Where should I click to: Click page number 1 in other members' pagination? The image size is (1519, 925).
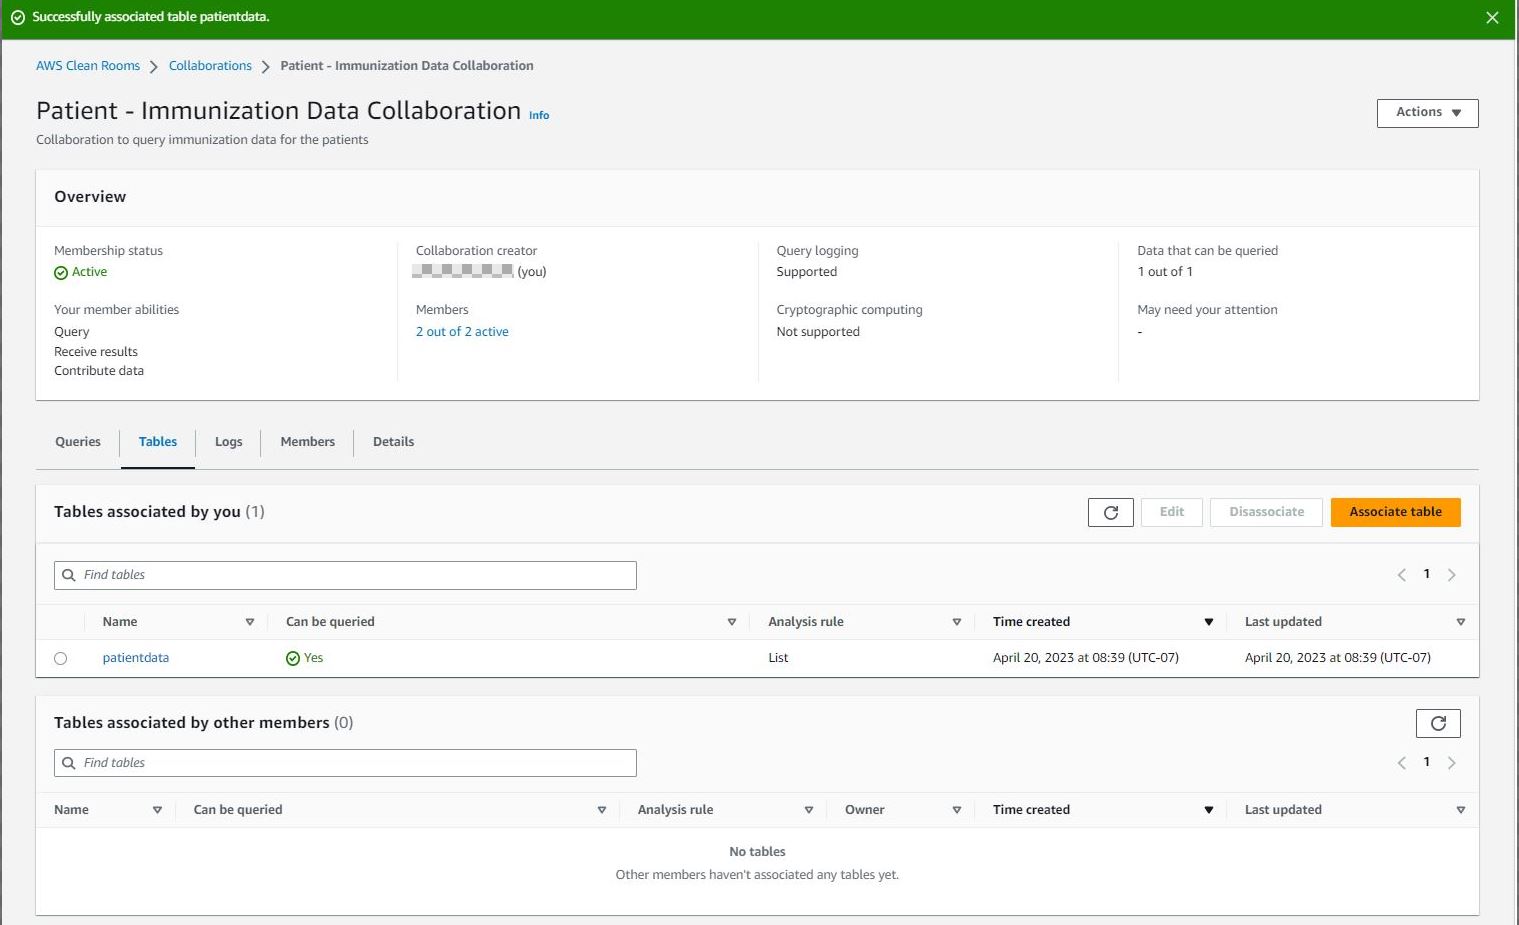point(1426,762)
